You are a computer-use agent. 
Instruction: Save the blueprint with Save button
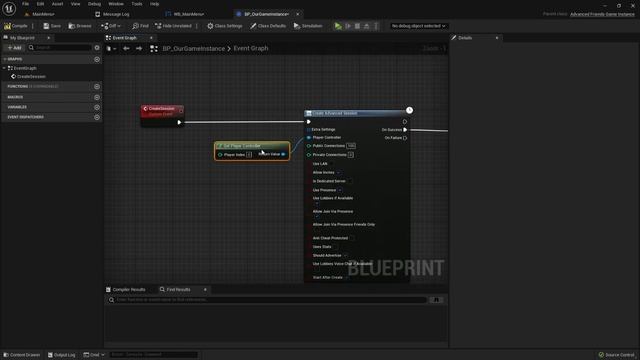click(52, 26)
